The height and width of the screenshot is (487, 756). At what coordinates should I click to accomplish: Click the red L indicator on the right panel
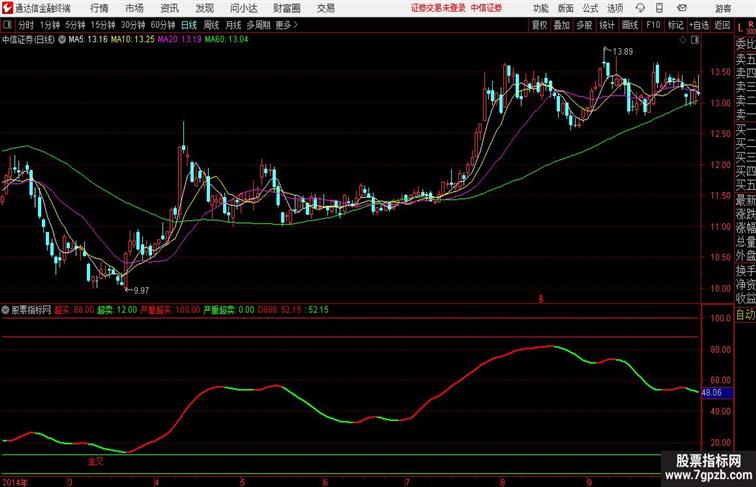click(741, 28)
